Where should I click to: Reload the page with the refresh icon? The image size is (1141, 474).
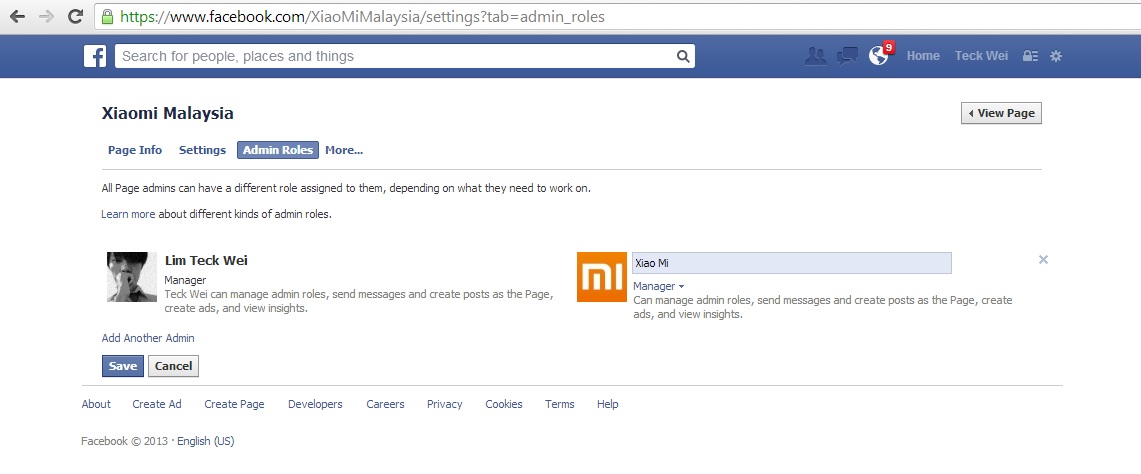(x=75, y=16)
